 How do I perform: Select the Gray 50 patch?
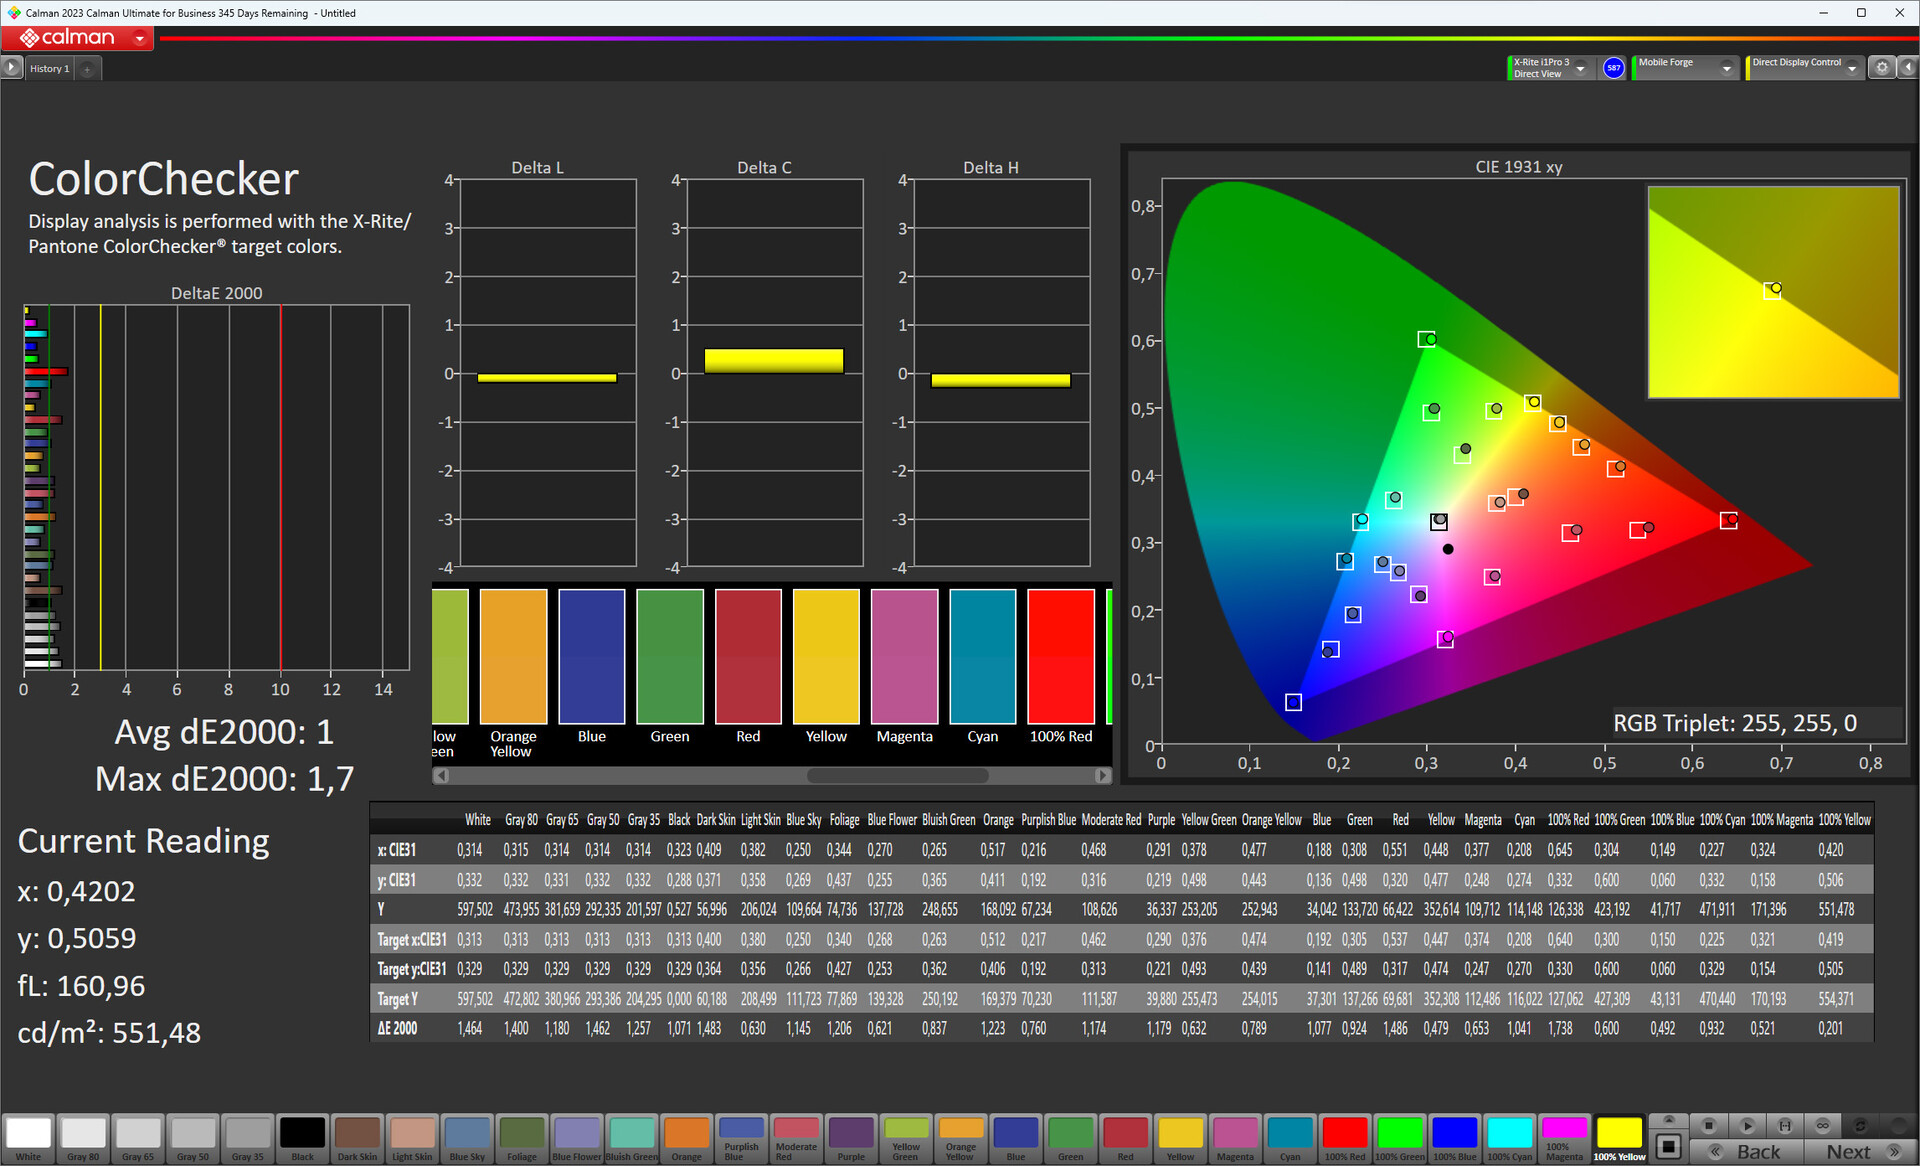[x=193, y=1139]
